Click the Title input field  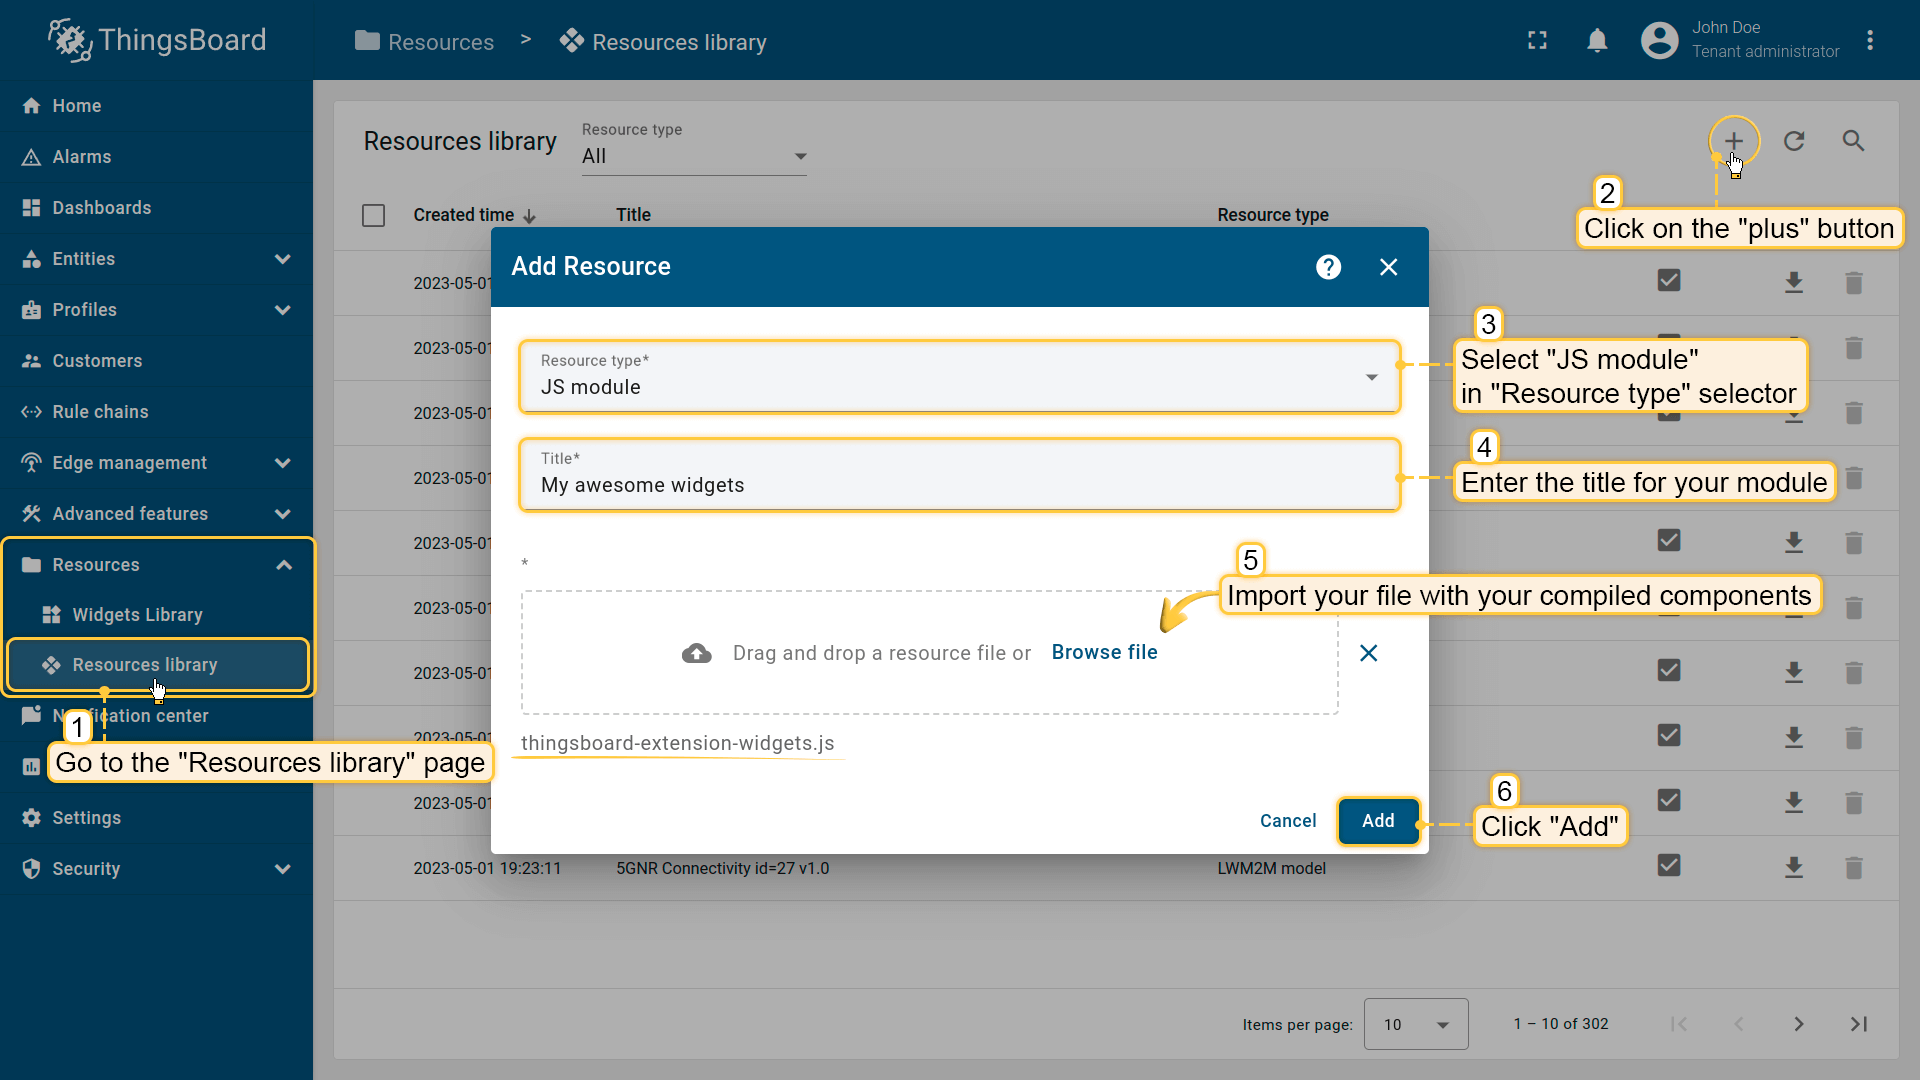pyautogui.click(x=960, y=475)
